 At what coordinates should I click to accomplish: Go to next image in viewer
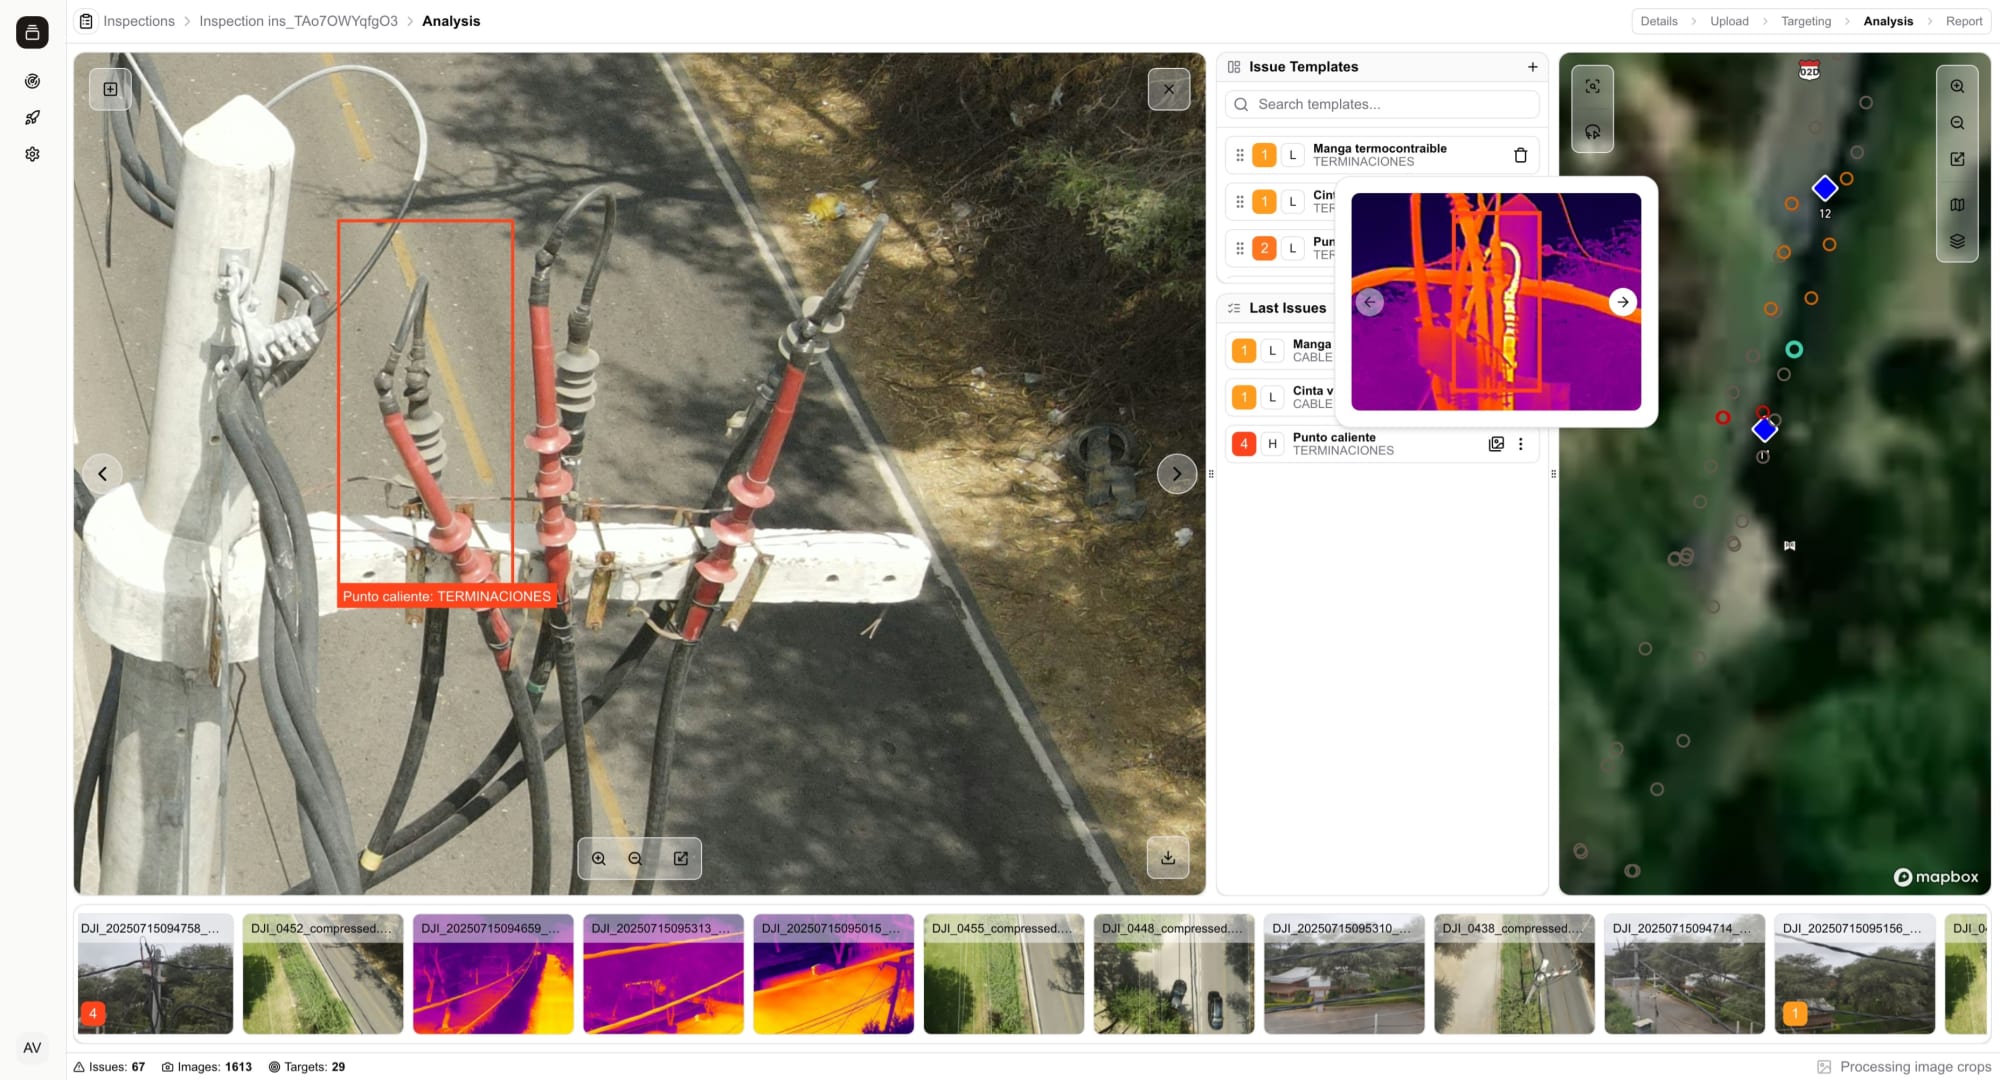[1176, 473]
